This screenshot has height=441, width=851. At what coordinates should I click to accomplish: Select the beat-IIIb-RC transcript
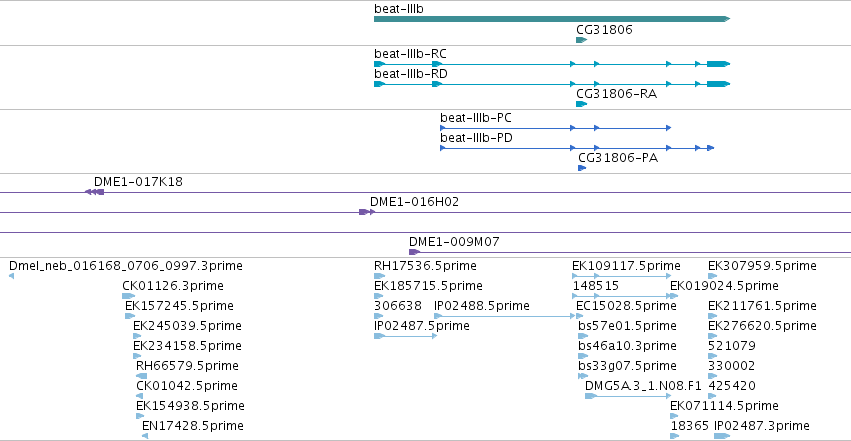[552, 64]
